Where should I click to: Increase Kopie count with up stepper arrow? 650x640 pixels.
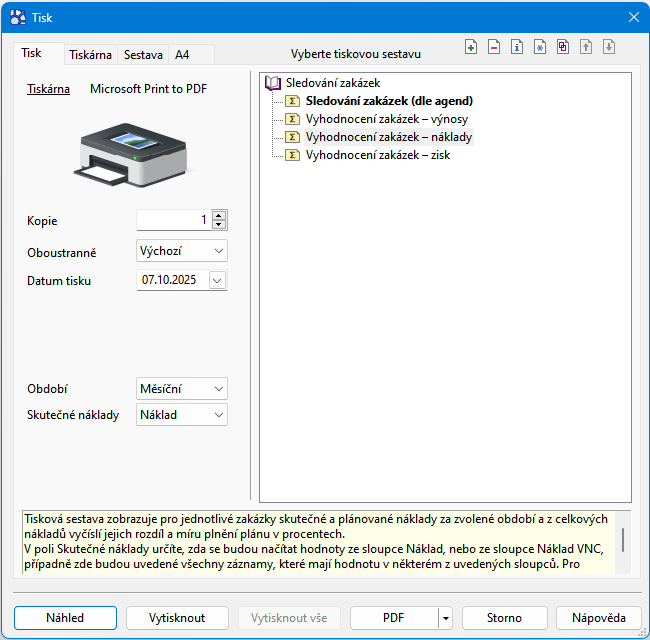pos(219,215)
